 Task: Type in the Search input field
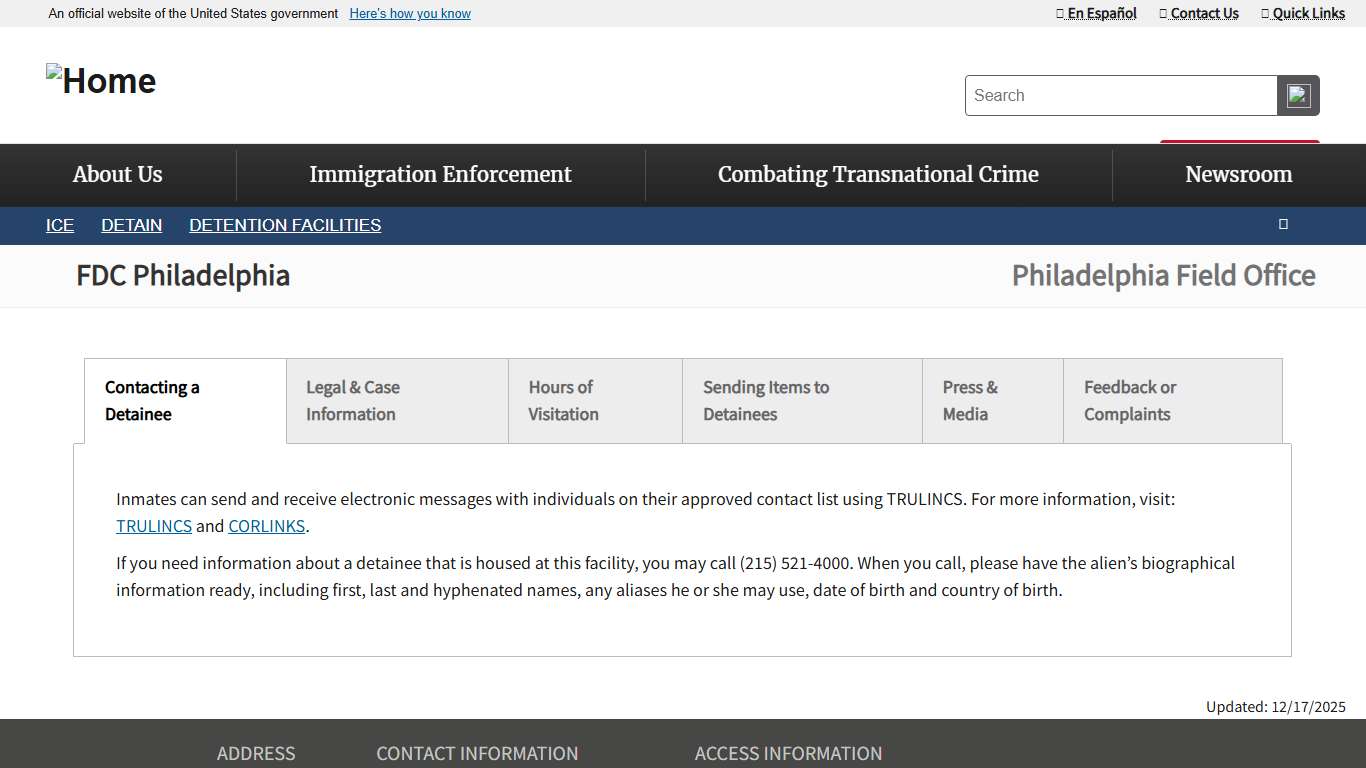tap(1120, 96)
